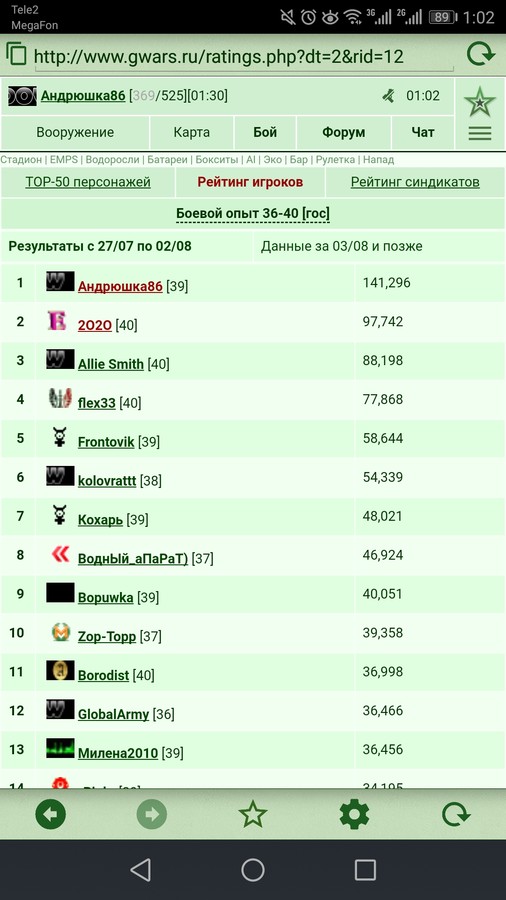Tap the Android home circle button
The image size is (506, 900).
(252, 870)
